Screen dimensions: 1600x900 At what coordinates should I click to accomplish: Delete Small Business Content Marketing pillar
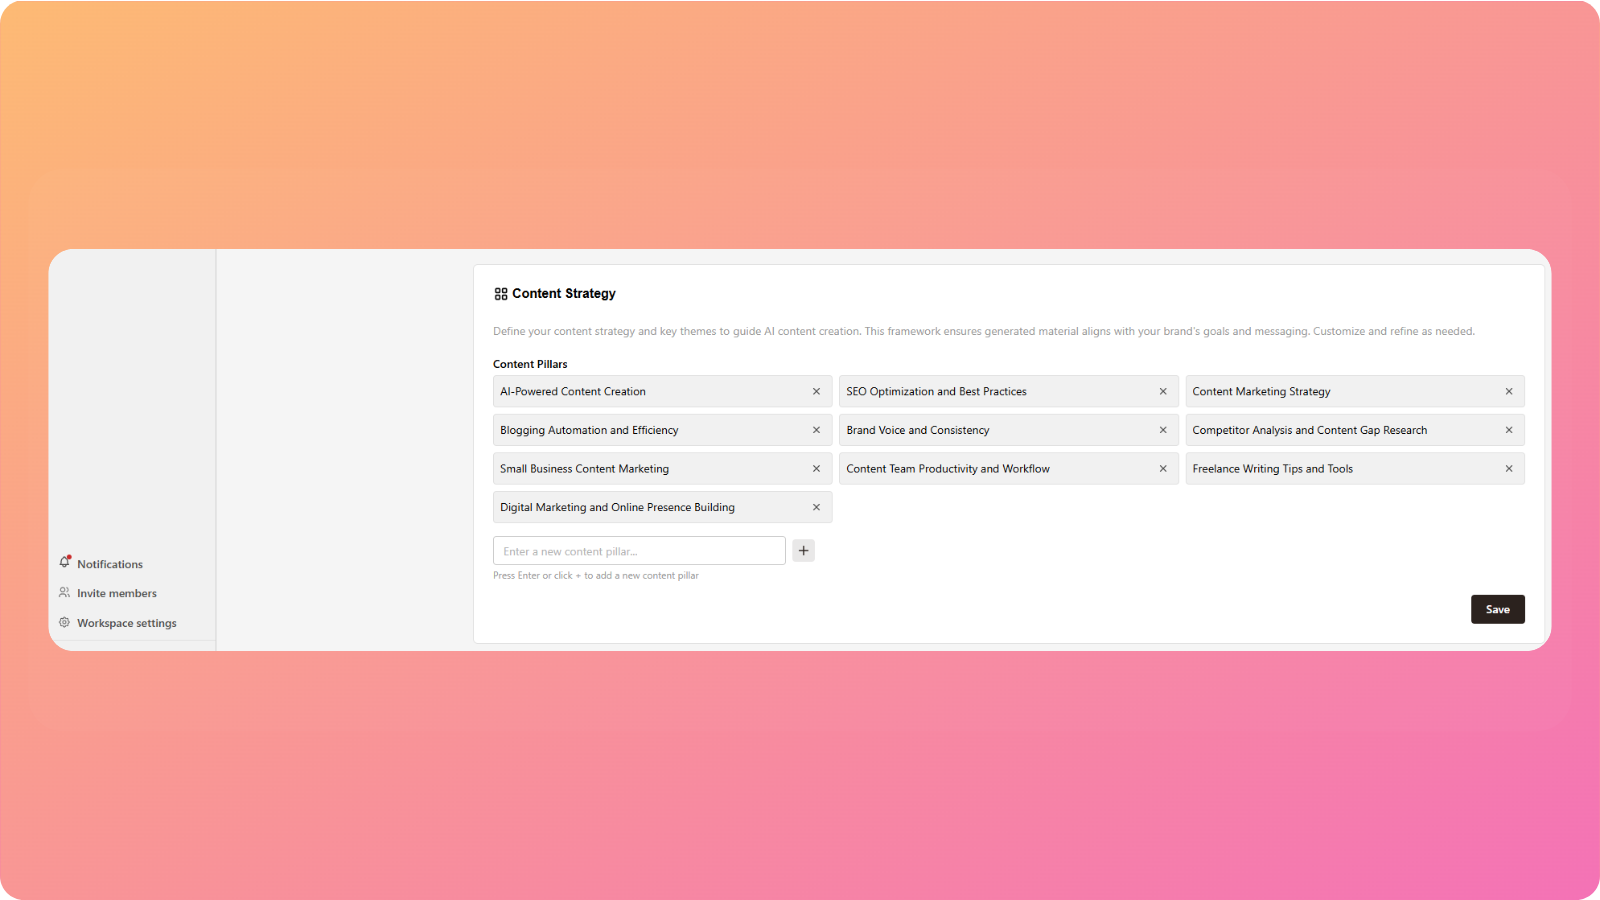(816, 469)
